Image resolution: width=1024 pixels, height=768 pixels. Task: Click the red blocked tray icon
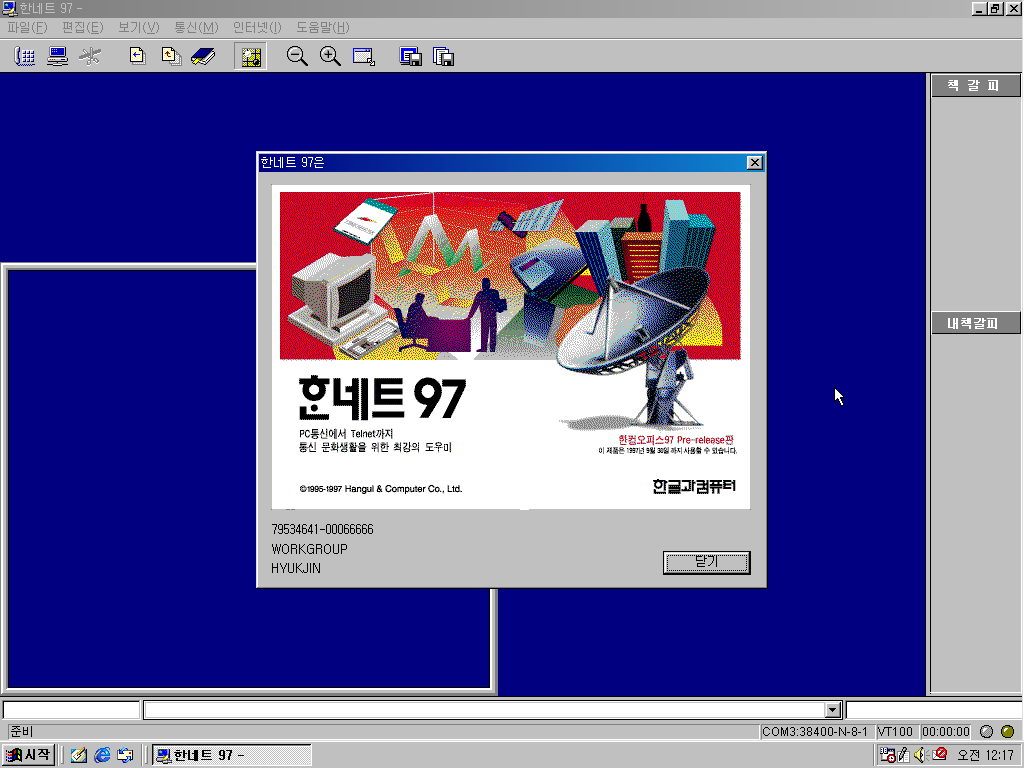tap(940, 754)
